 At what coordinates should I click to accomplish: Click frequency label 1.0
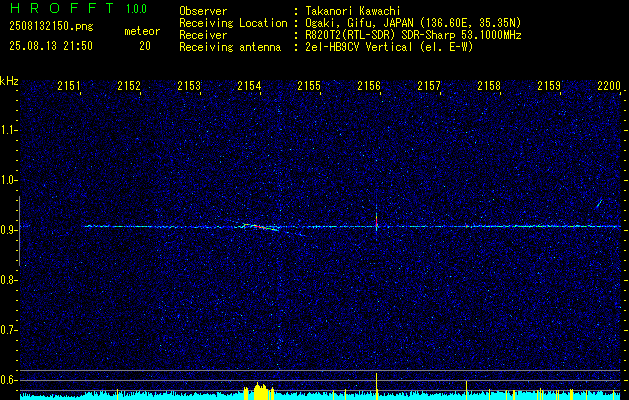8,180
